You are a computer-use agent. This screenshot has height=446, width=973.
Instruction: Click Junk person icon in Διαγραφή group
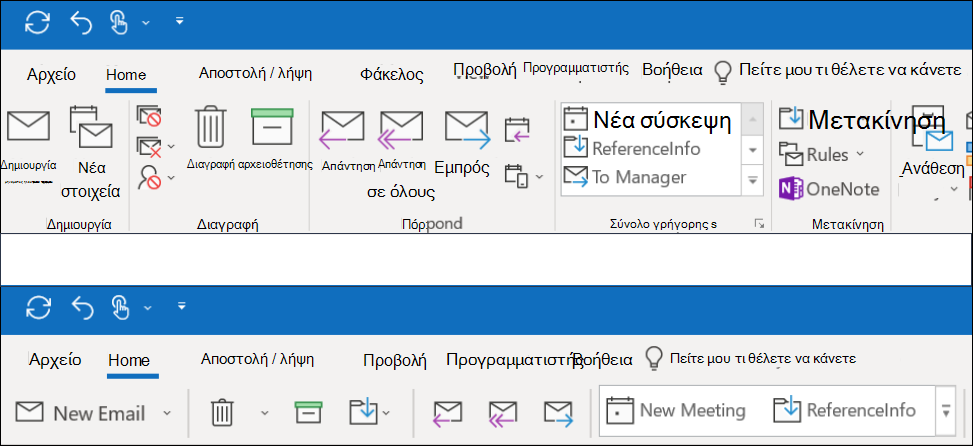(x=149, y=177)
